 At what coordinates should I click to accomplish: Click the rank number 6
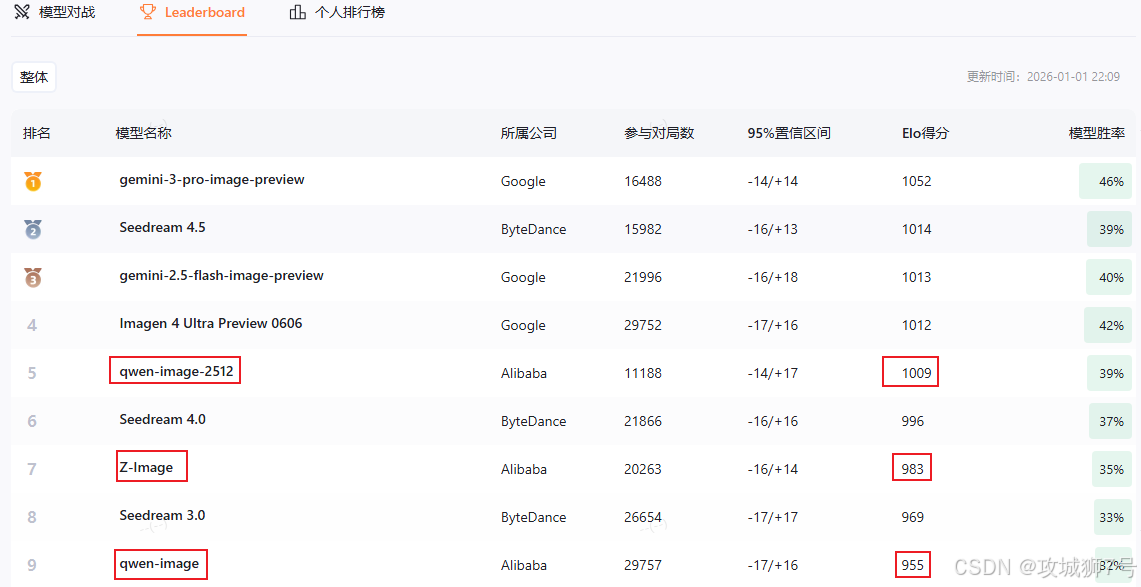click(32, 421)
